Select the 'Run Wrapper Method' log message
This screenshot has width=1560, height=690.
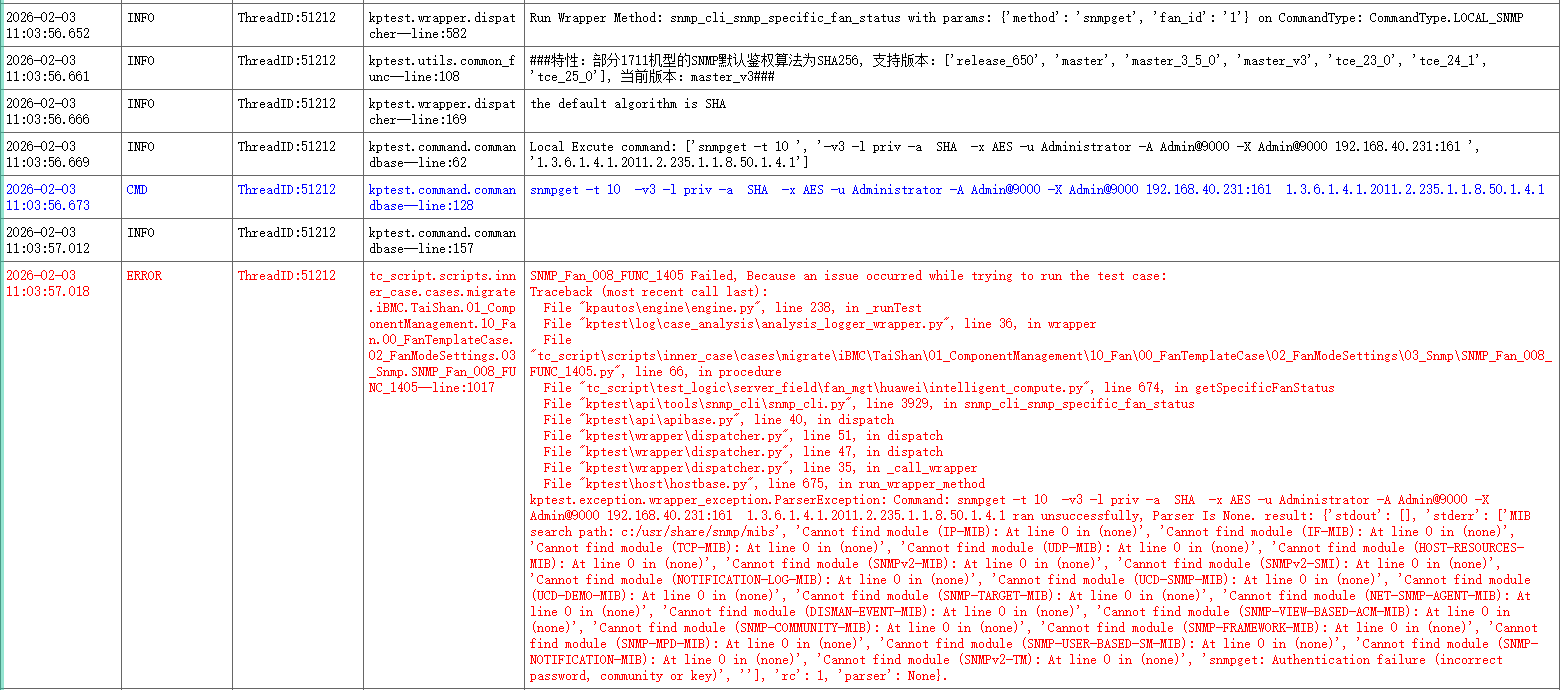click(1026, 19)
